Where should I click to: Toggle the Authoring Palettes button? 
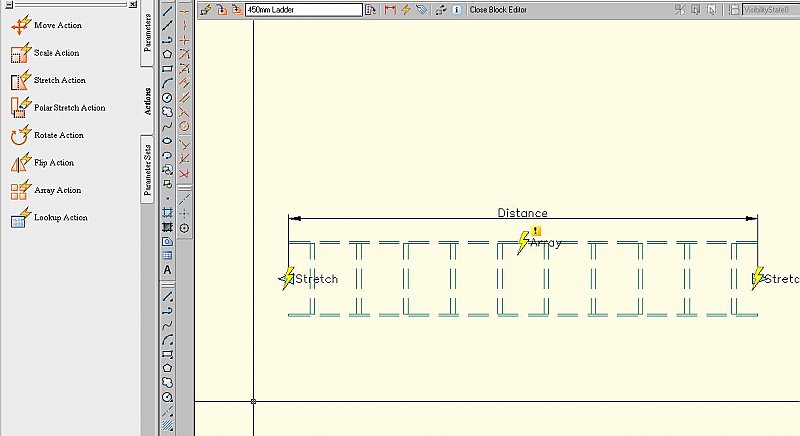371,10
